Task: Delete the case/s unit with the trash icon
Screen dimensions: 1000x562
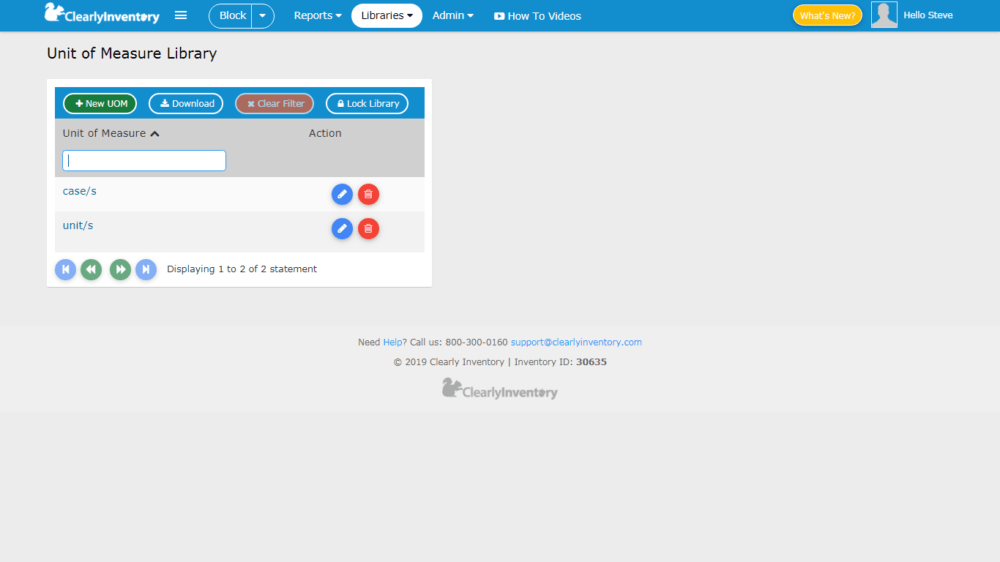Action: tap(369, 194)
